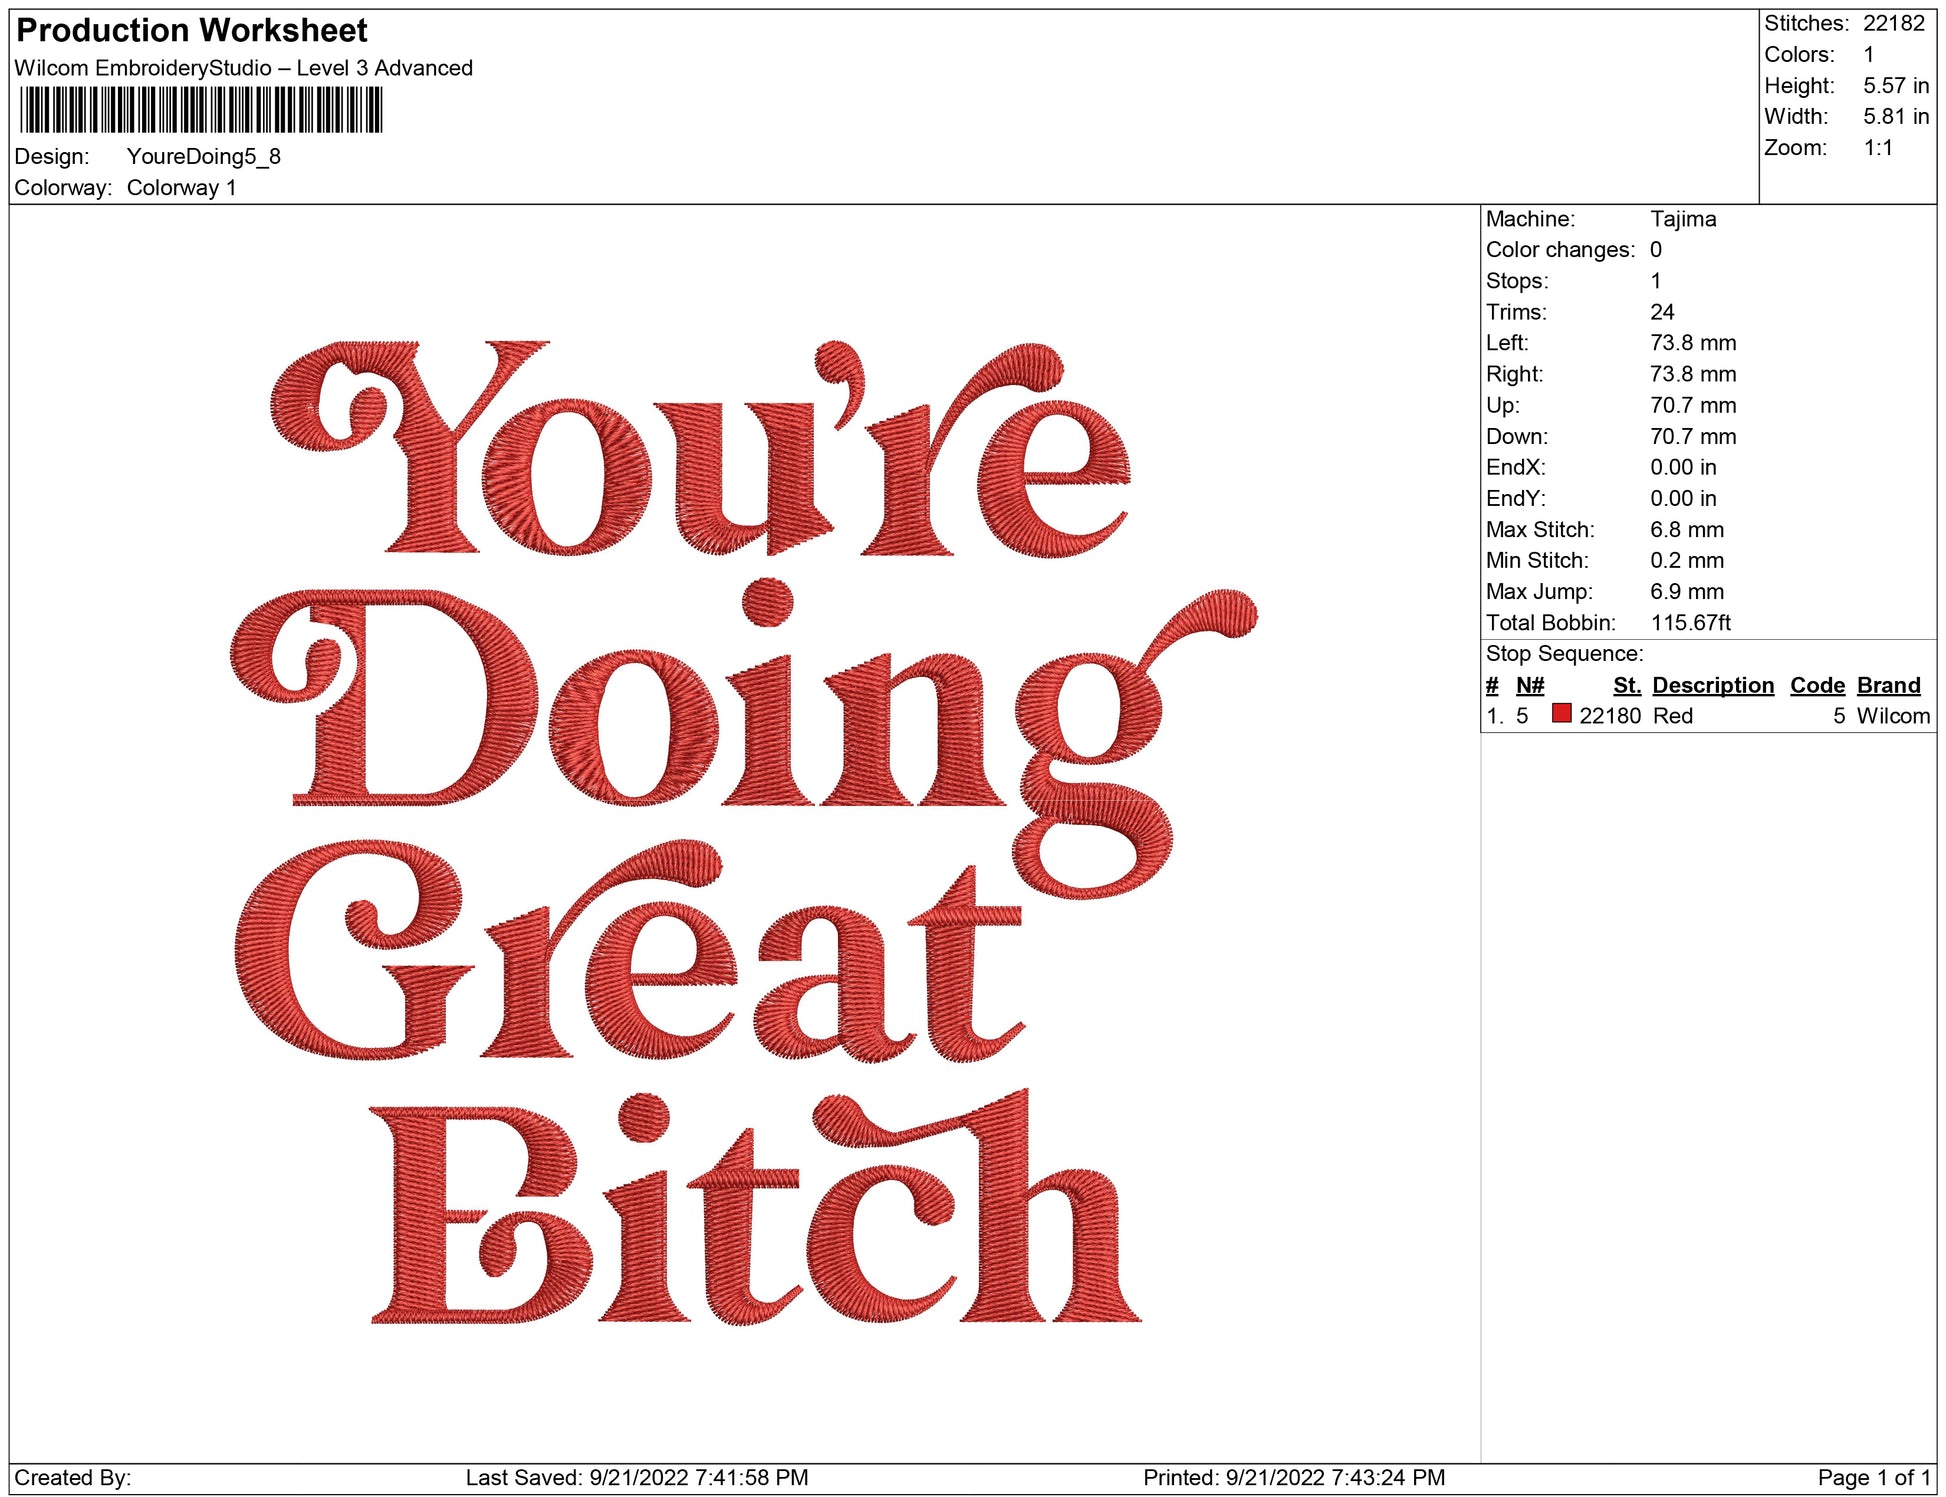Screen dimensions: 1946x1497
Task: Click the barcode under the worksheet title
Action: click(200, 110)
